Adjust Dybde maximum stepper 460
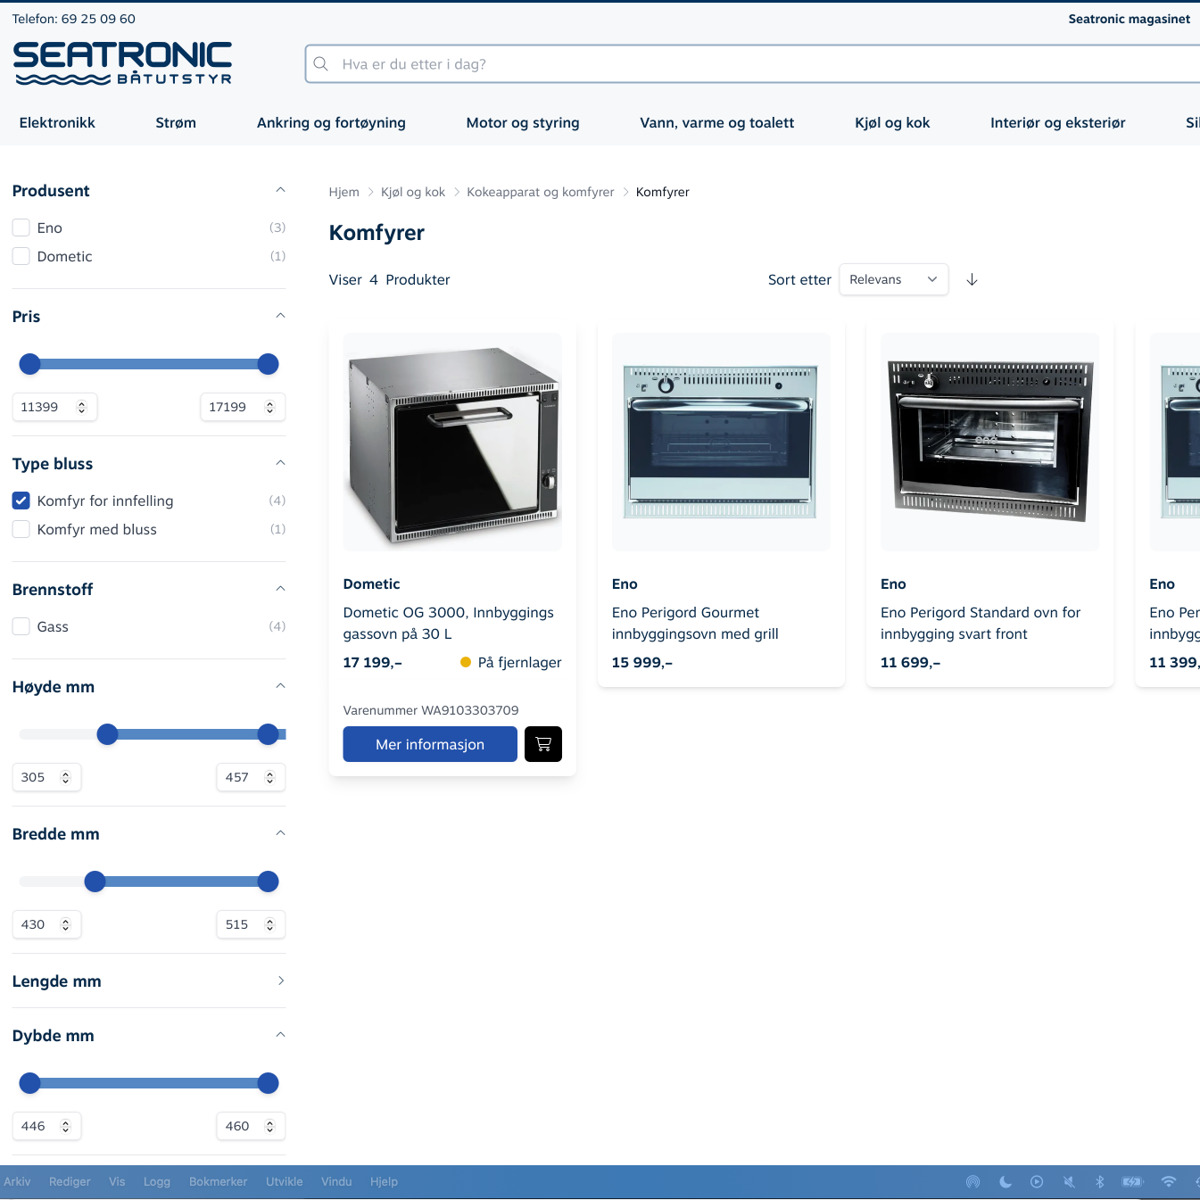 click(x=270, y=1126)
